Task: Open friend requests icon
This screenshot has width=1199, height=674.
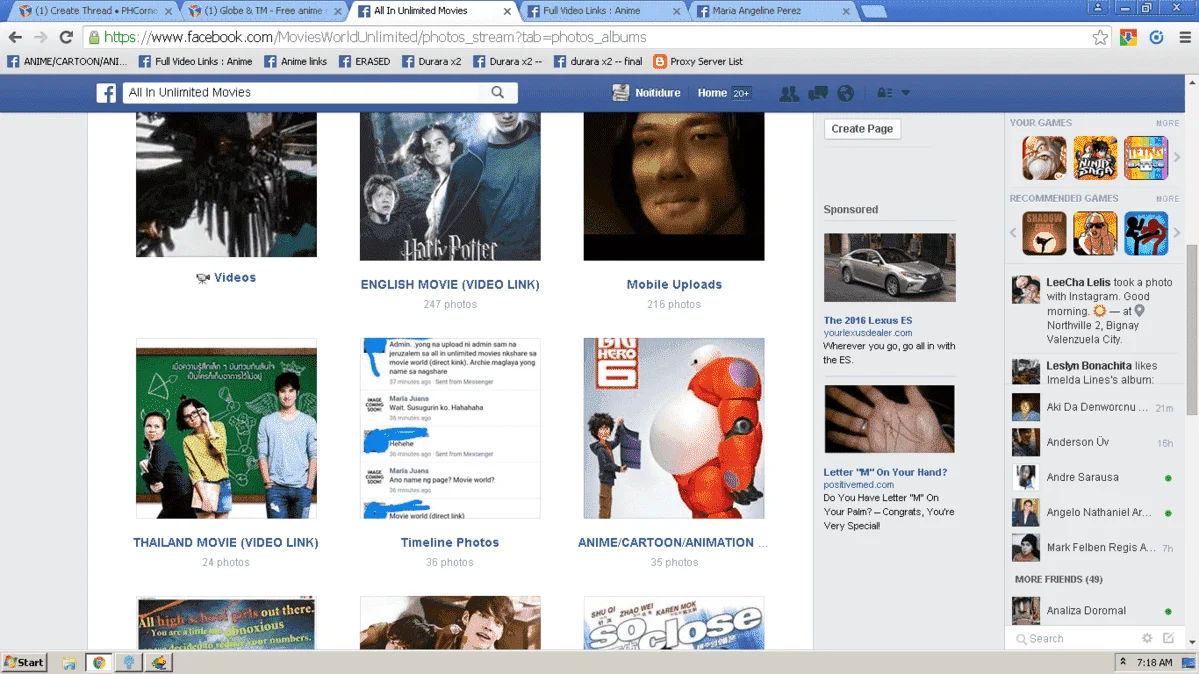Action: click(789, 93)
